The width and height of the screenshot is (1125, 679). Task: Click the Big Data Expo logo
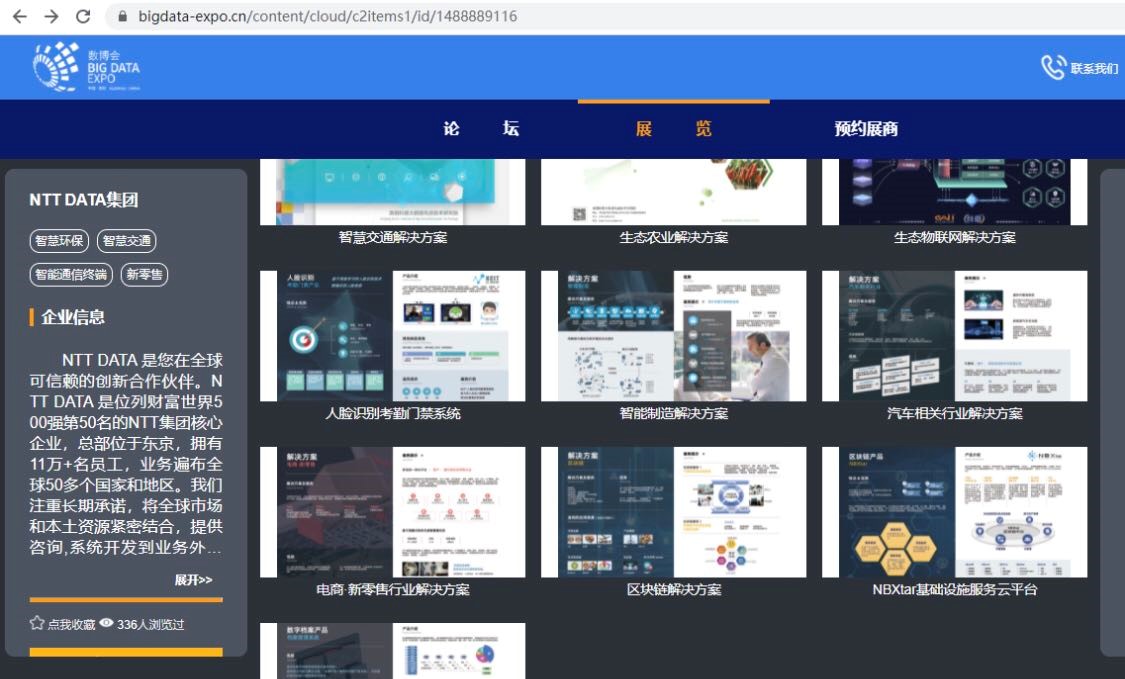[86, 68]
